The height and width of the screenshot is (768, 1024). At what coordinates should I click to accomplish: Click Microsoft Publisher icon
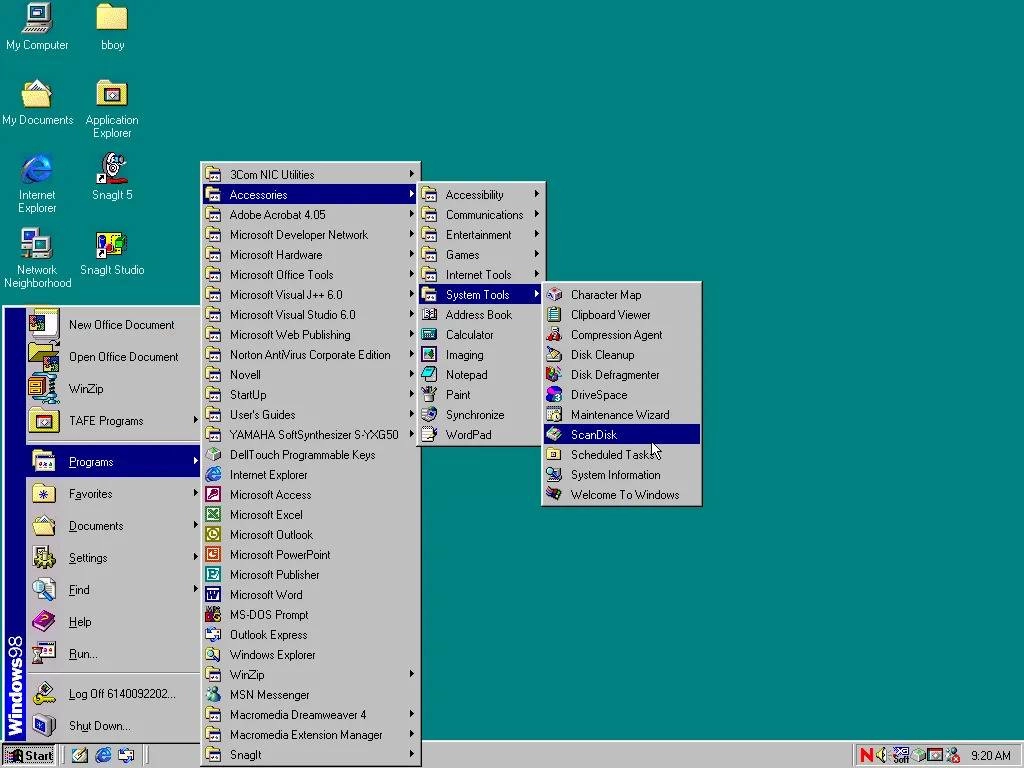[213, 575]
